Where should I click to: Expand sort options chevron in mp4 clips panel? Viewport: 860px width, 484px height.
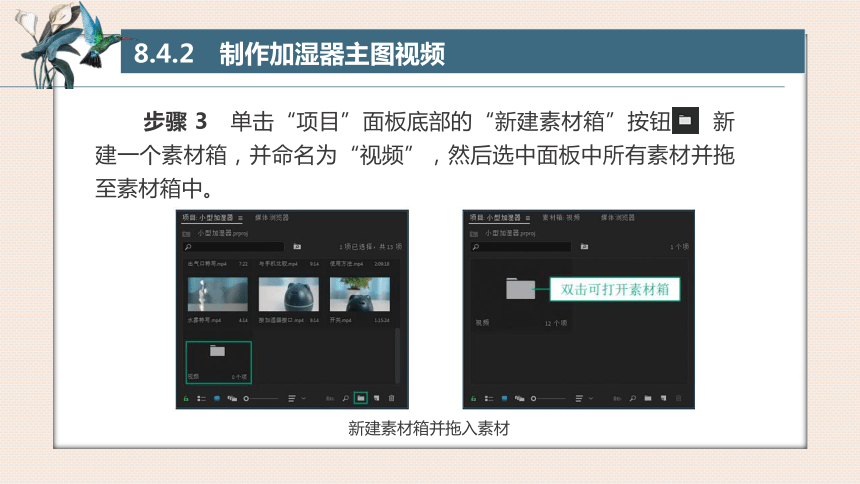click(304, 398)
